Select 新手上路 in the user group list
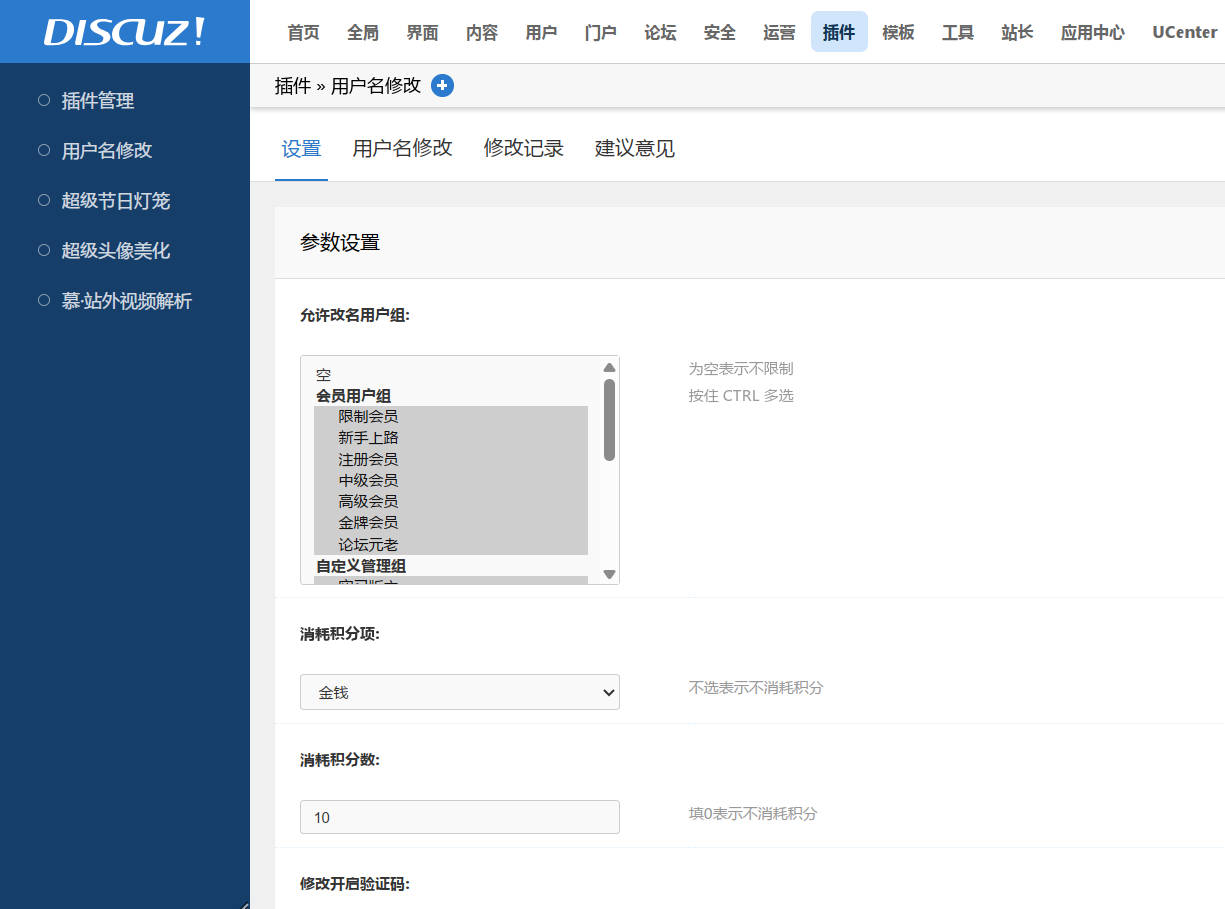This screenshot has width=1225, height=909. pos(451,438)
